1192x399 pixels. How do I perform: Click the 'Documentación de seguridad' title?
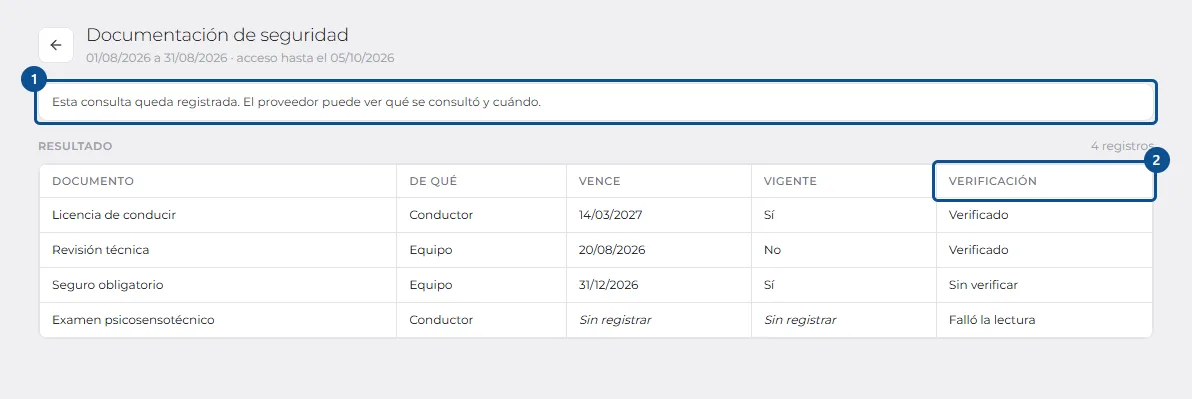[x=217, y=34]
